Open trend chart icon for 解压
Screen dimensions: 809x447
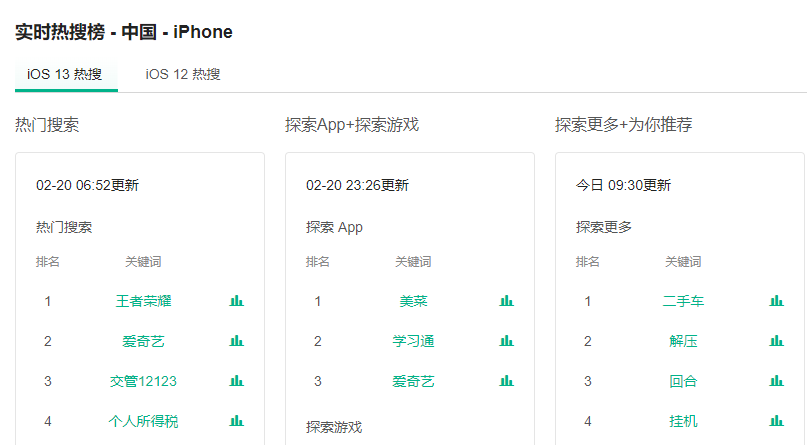click(776, 341)
